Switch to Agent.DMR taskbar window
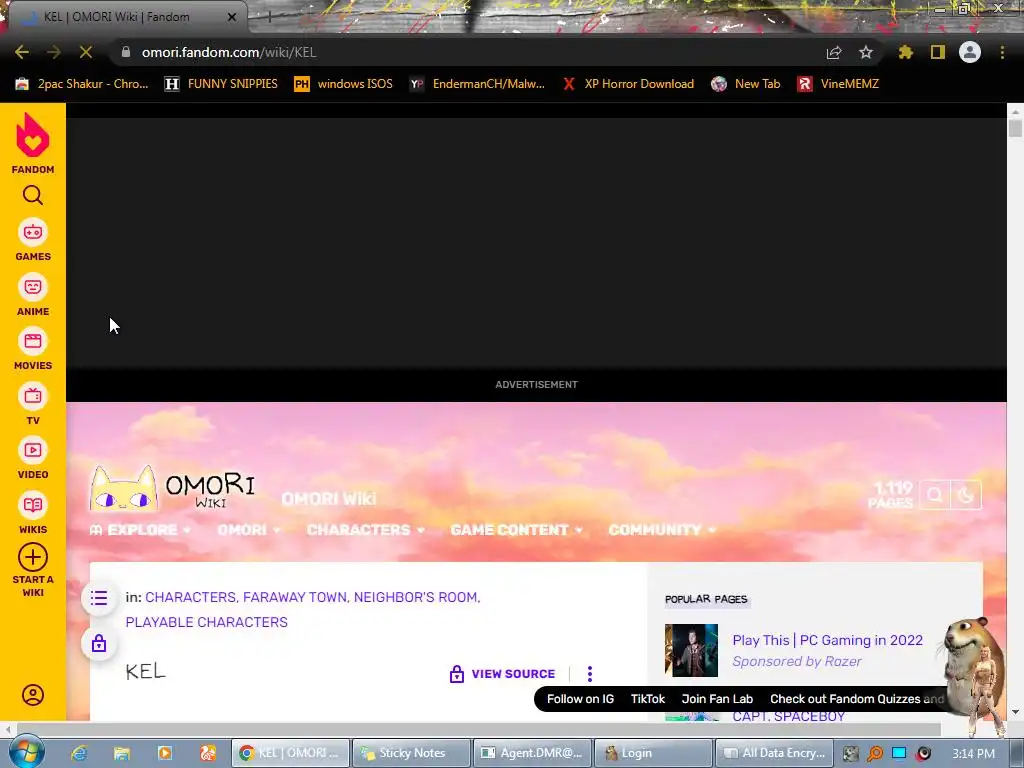The width and height of the screenshot is (1024, 768). pos(532,753)
